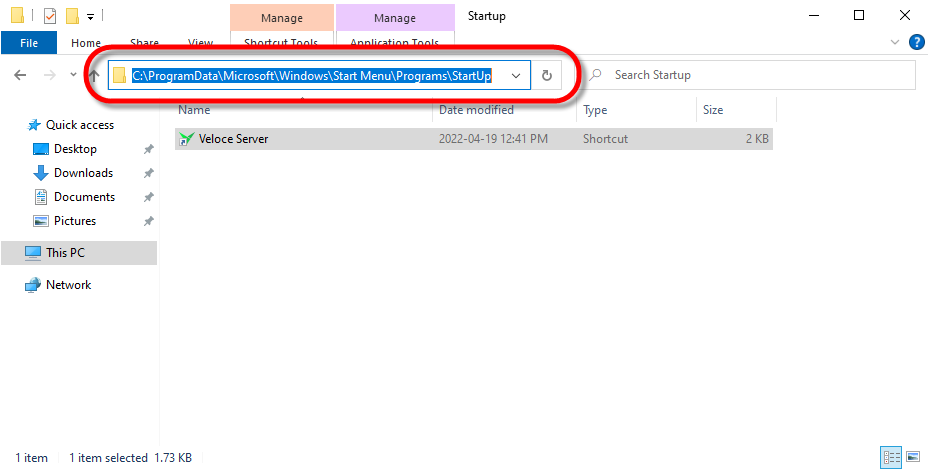Open the File menu tab

(29, 43)
